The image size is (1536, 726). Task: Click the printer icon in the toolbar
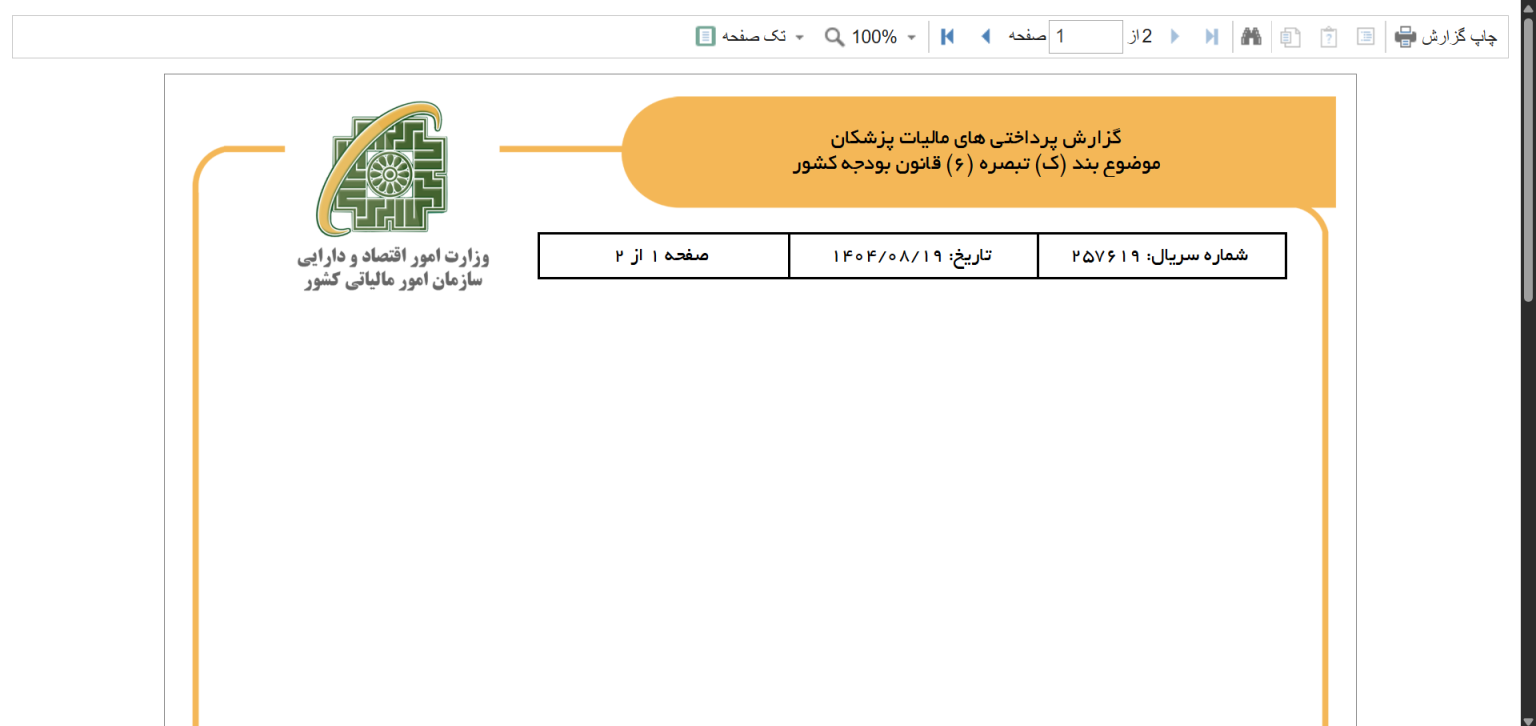coord(1405,37)
